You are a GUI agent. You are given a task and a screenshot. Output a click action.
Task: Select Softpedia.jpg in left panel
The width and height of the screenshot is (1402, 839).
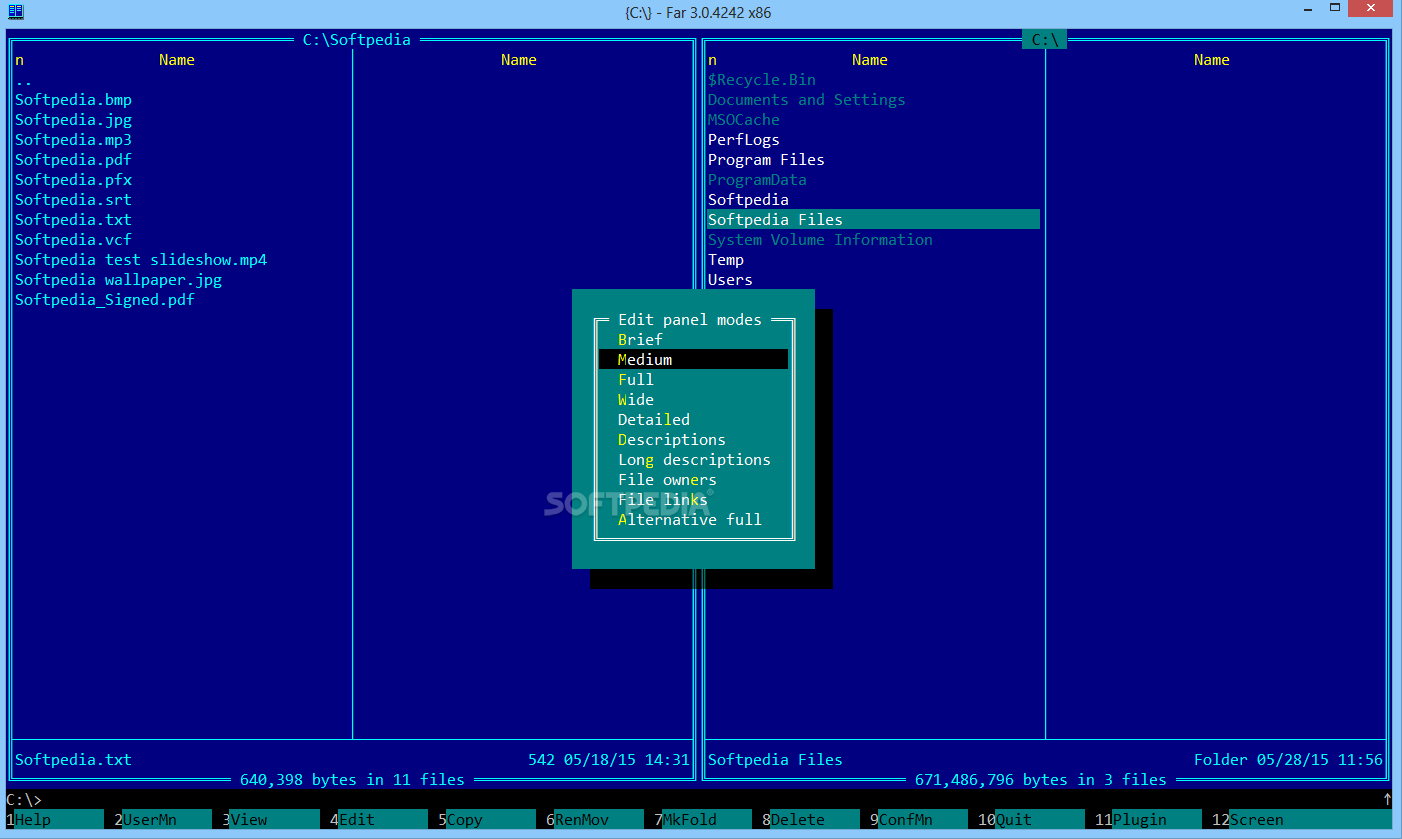[73, 120]
